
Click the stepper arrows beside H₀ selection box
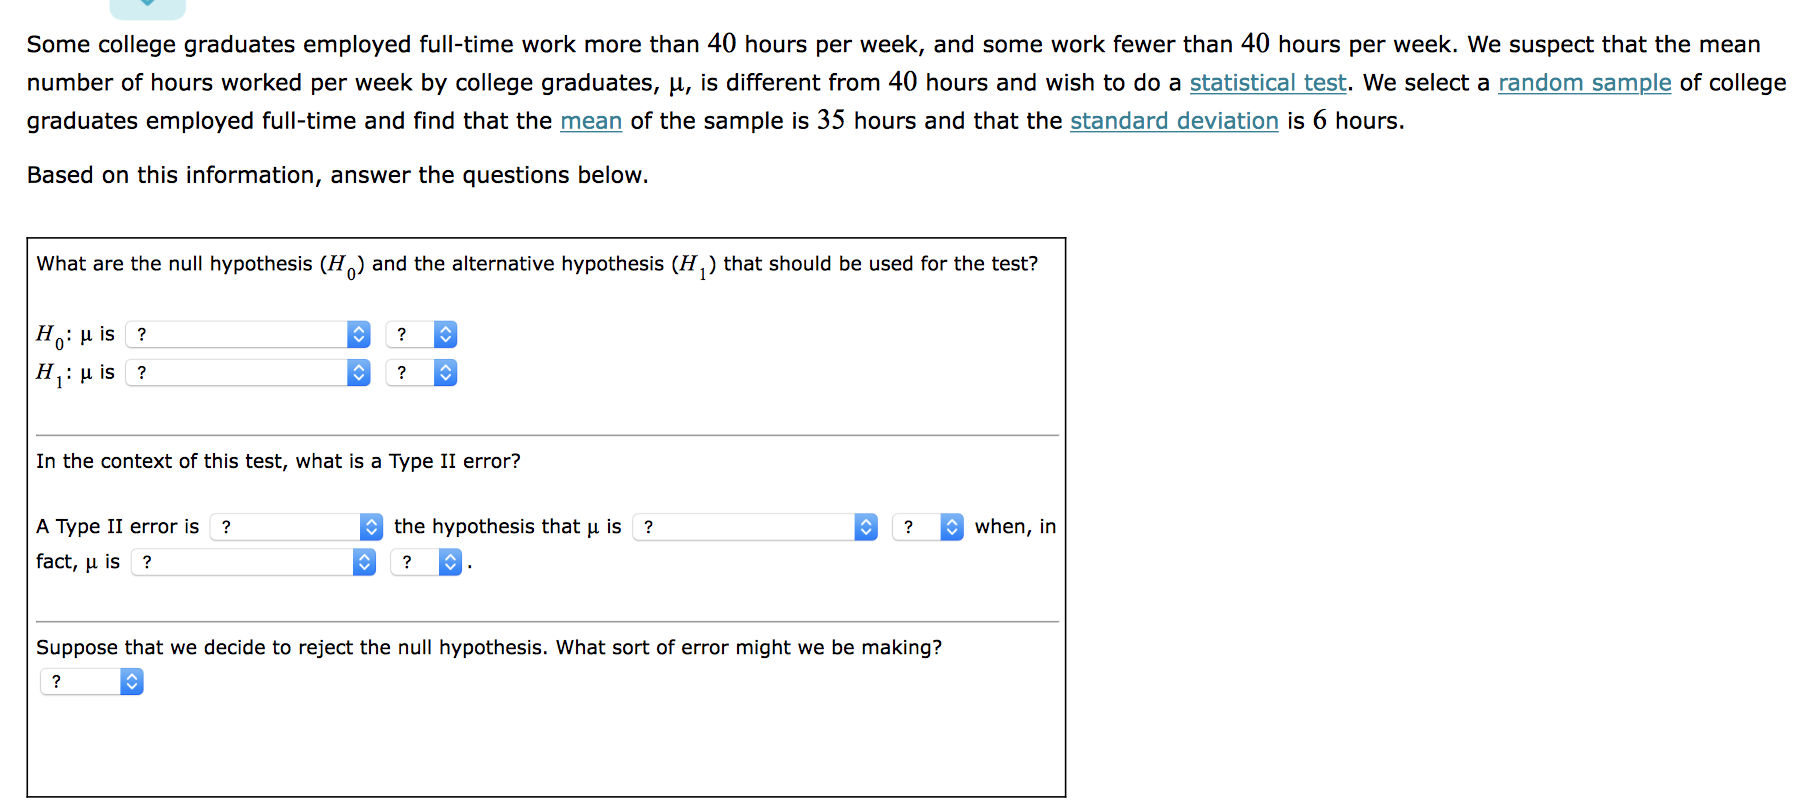[358, 334]
